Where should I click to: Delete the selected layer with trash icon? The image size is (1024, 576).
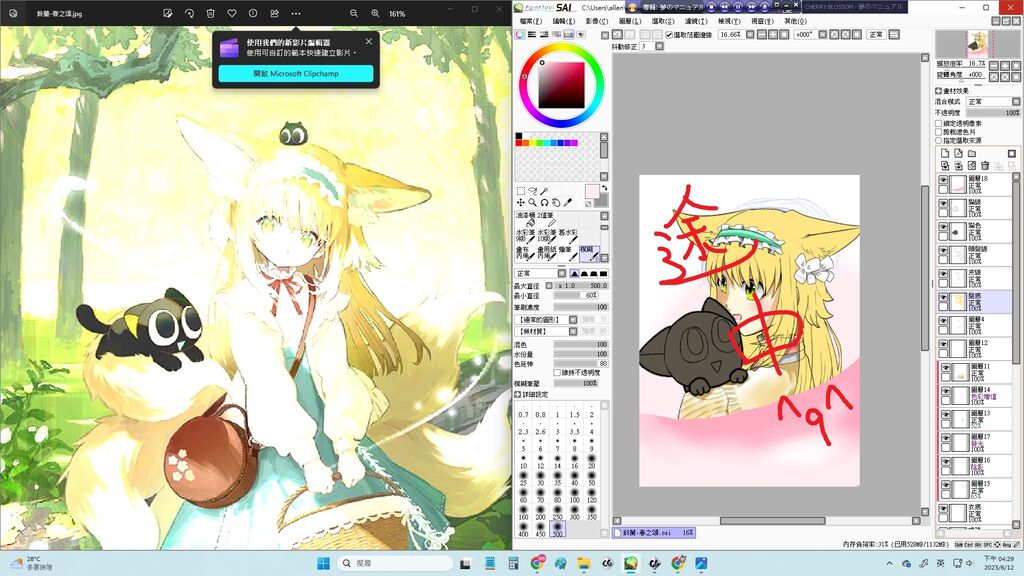pos(985,166)
